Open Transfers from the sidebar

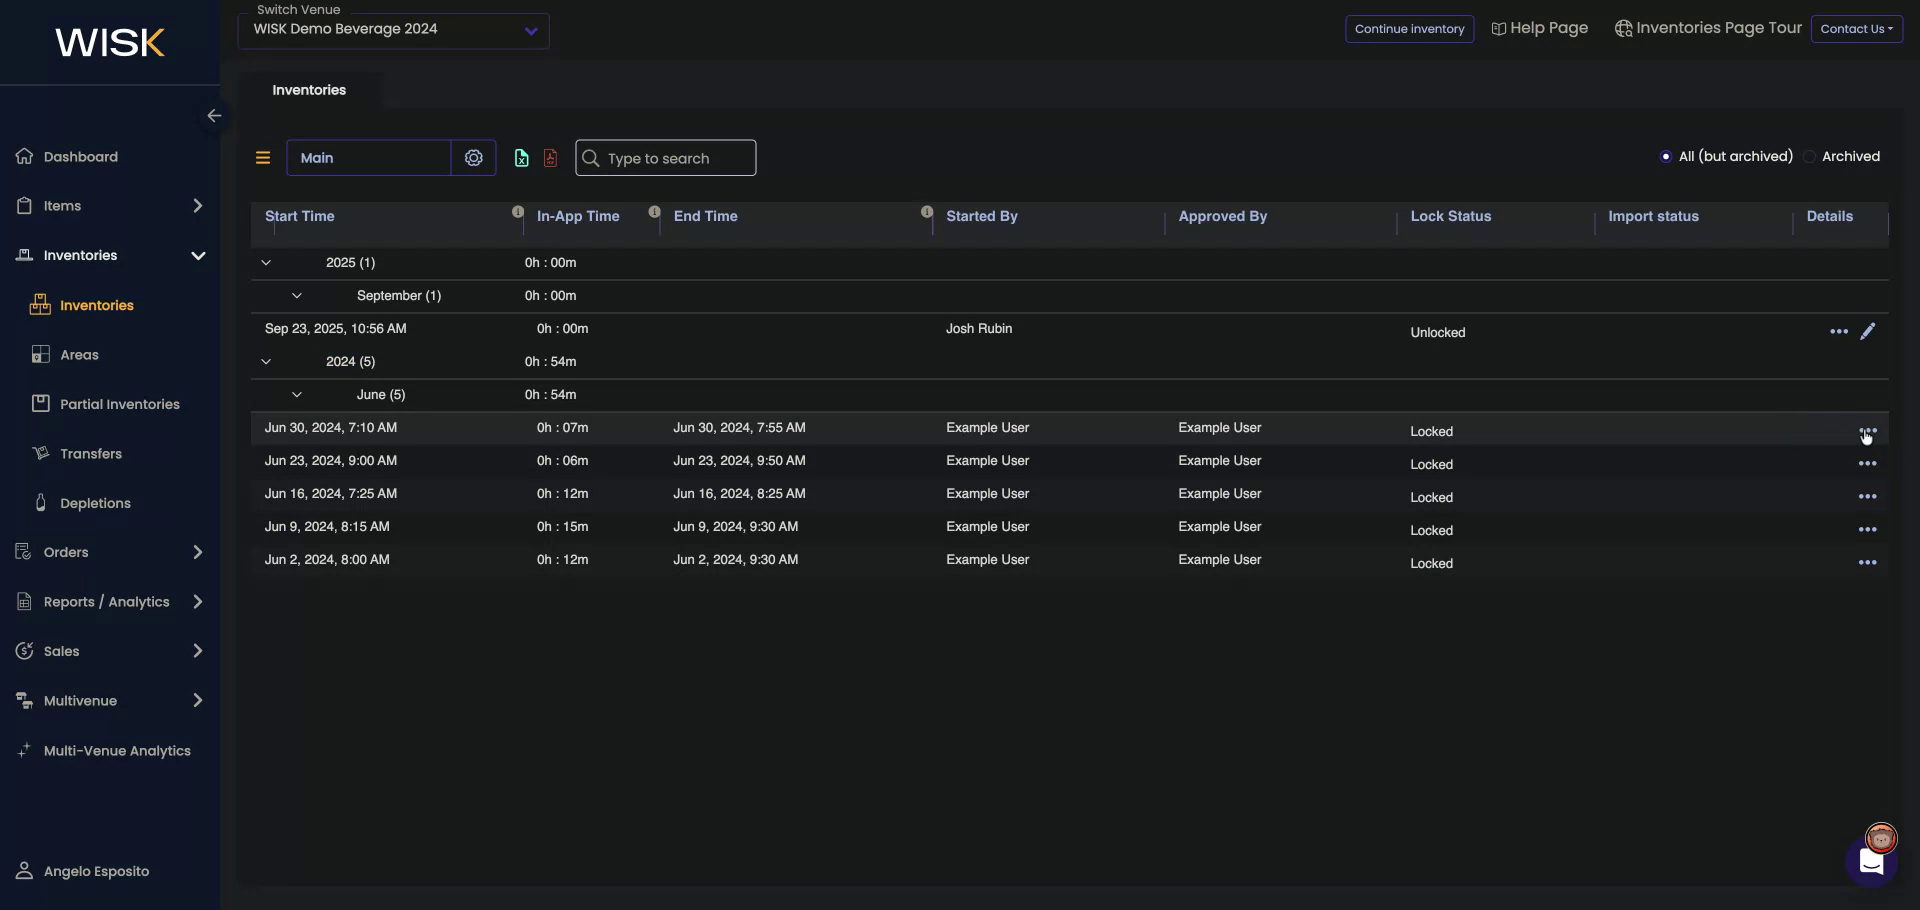point(92,453)
